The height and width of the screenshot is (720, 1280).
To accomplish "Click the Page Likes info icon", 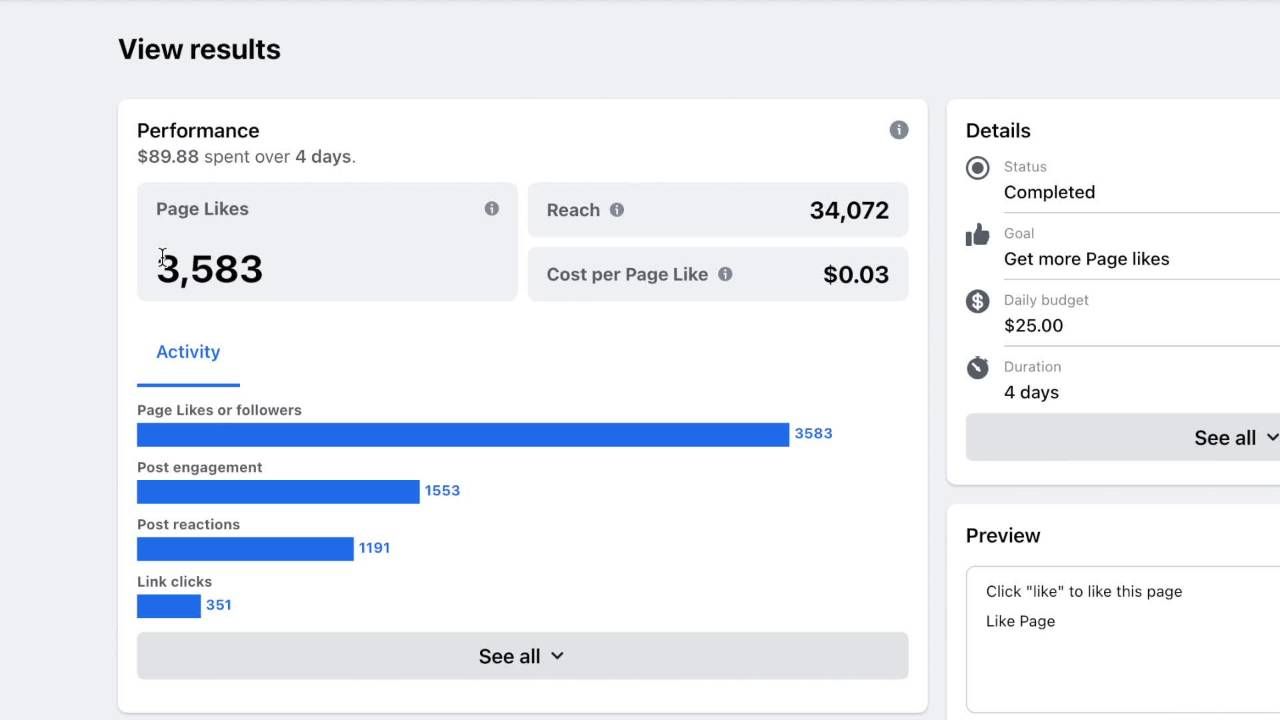I will 491,209.
